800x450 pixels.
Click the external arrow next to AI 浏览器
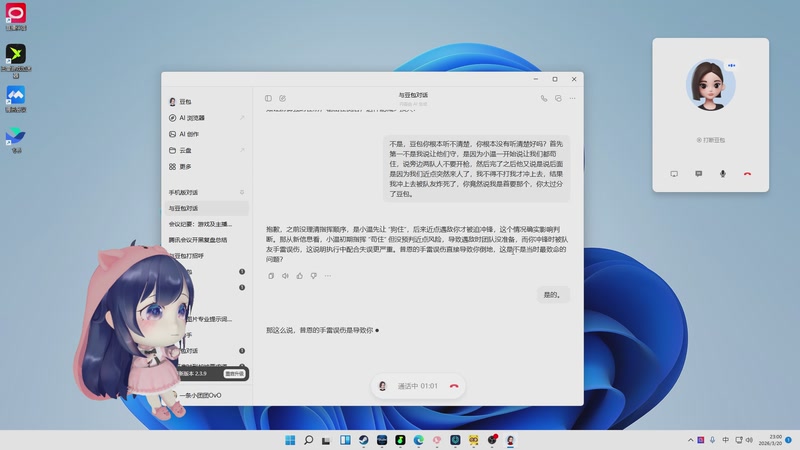pyautogui.click(x=242, y=118)
